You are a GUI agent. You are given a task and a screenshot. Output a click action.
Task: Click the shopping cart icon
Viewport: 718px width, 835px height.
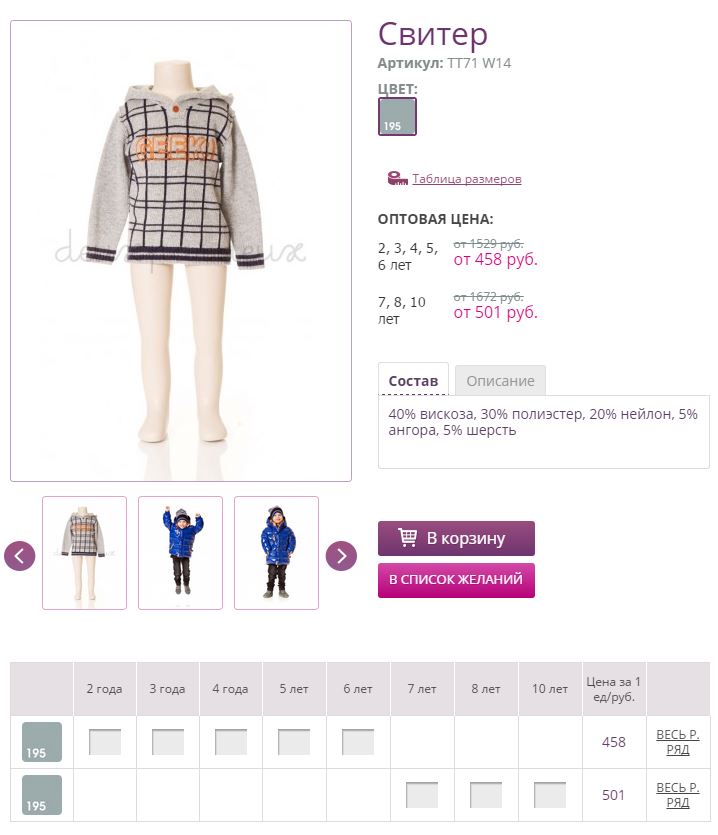pyautogui.click(x=407, y=537)
